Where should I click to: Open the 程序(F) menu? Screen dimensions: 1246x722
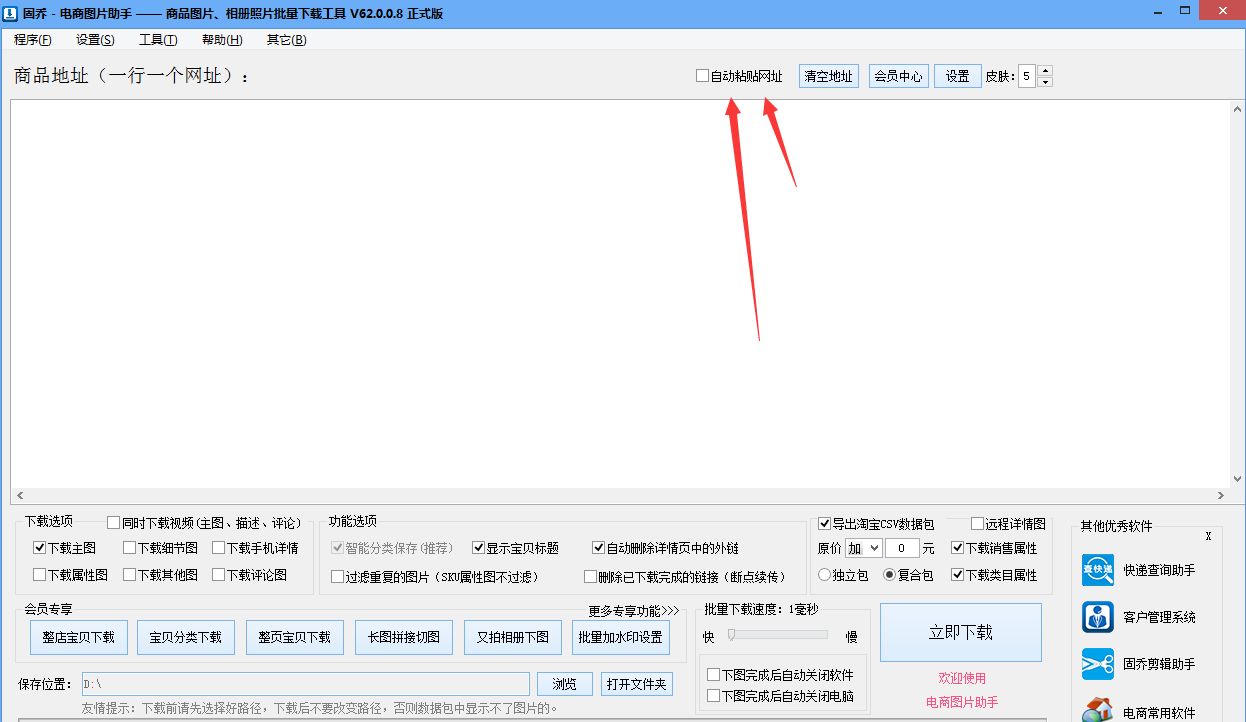(x=31, y=40)
